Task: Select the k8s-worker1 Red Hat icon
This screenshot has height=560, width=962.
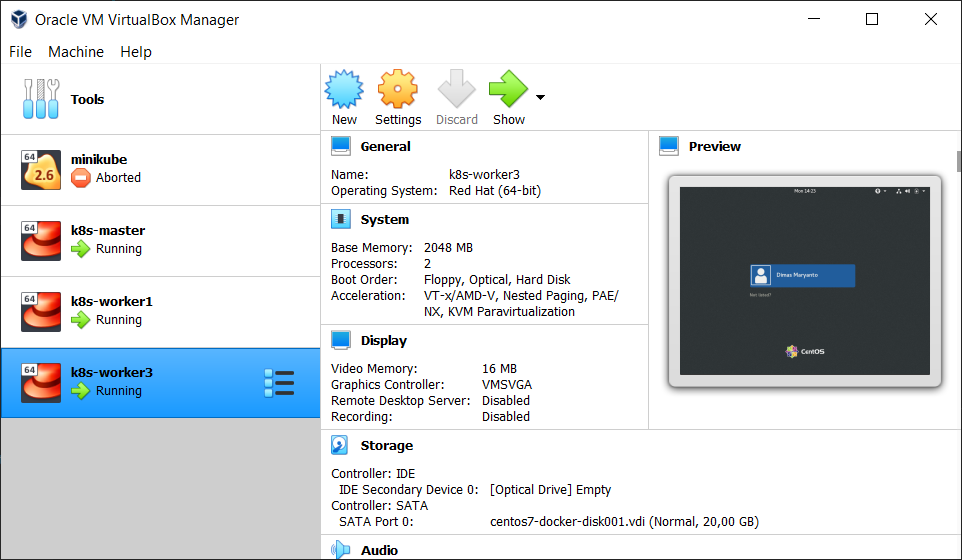Action: (41, 312)
